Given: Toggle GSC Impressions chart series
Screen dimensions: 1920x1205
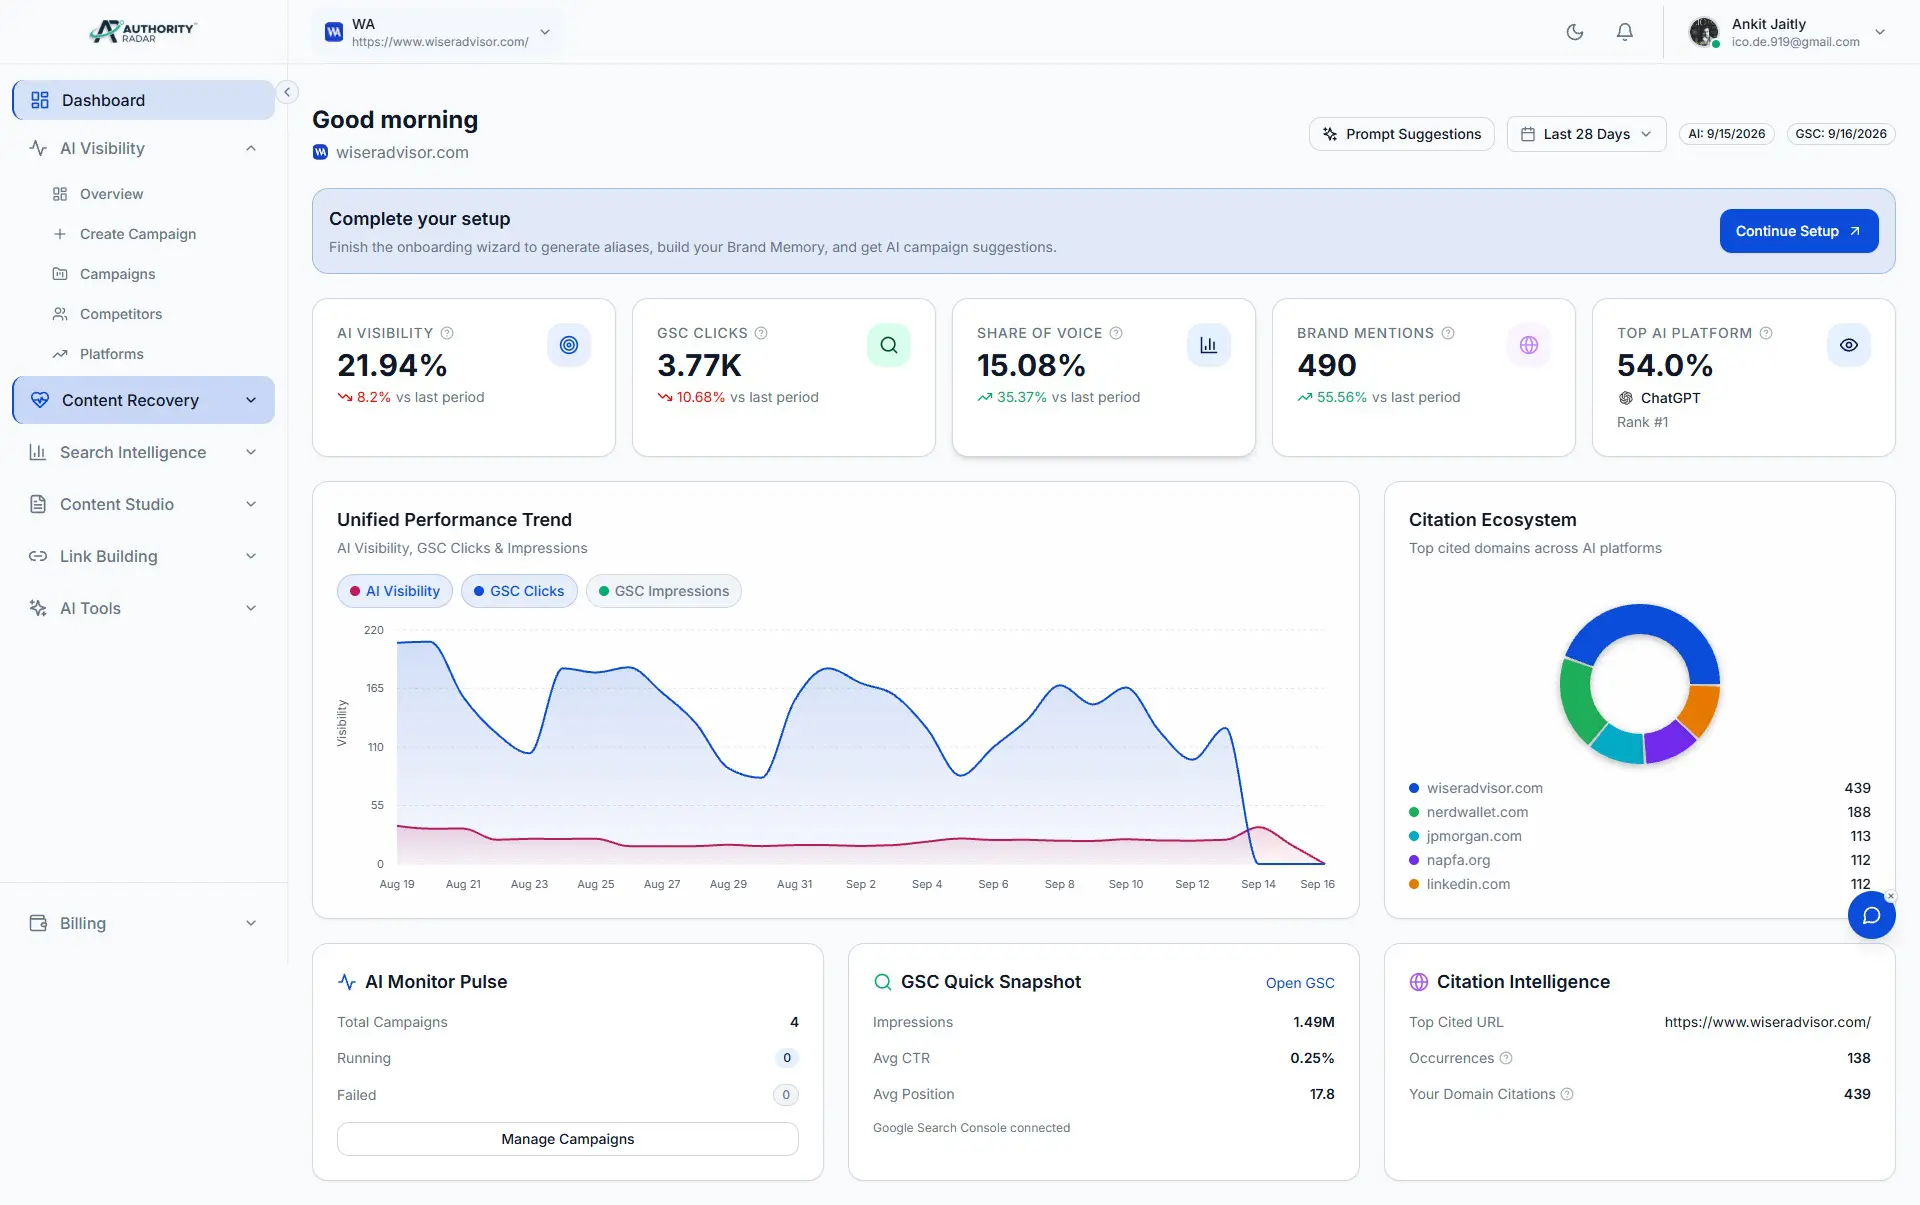Looking at the screenshot, I should point(664,591).
